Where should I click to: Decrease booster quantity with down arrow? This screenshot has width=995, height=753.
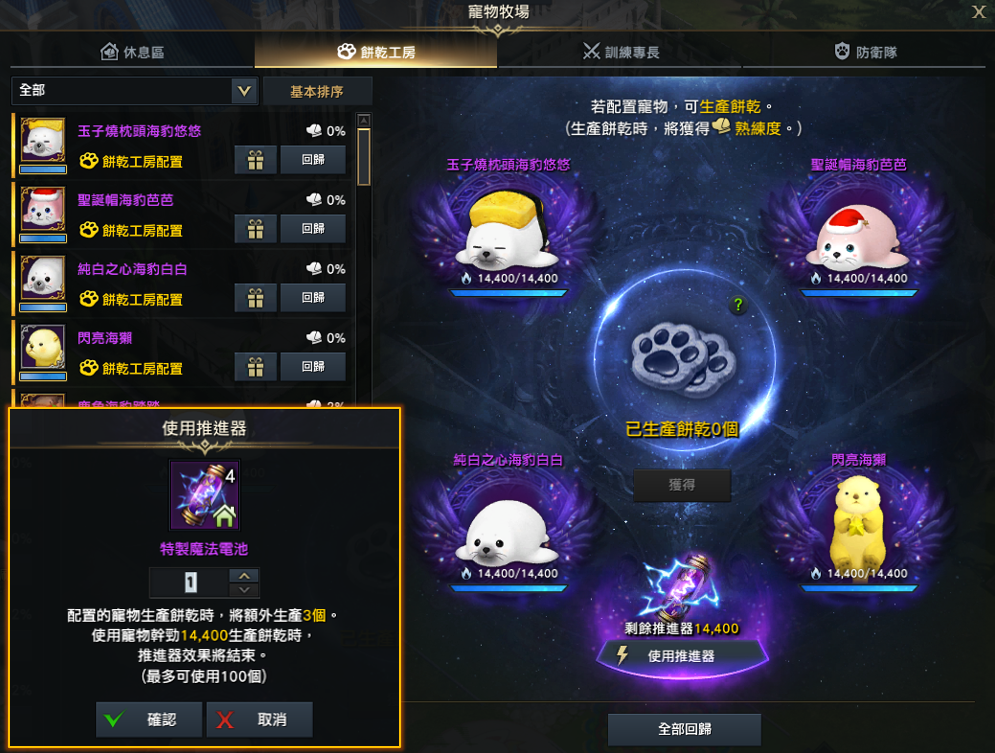[x=244, y=590]
